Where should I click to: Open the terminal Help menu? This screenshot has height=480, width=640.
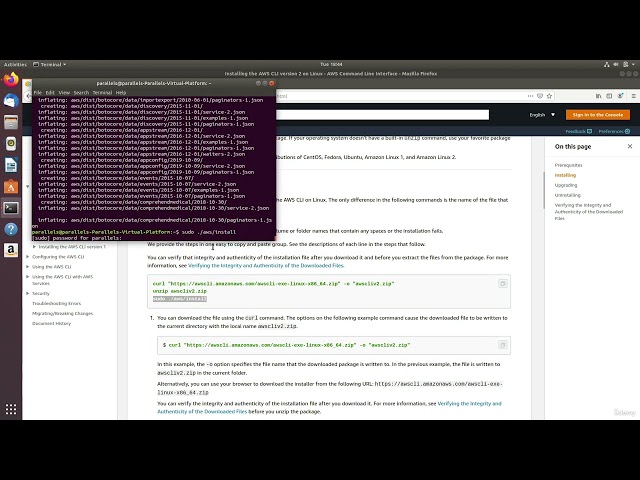pos(121,93)
